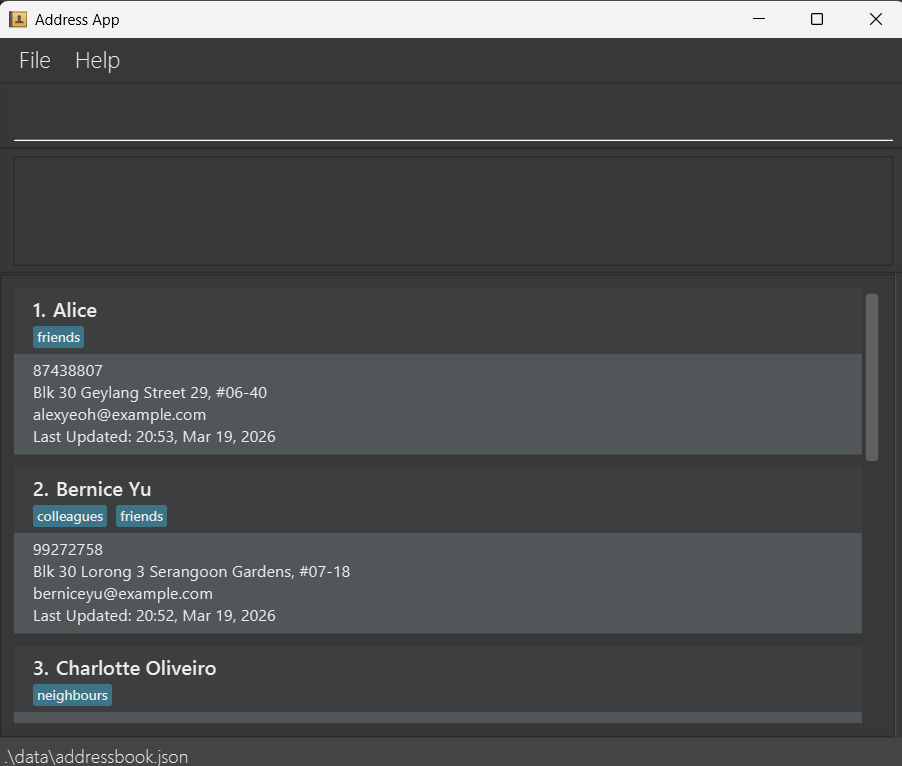Click the result display box
This screenshot has width=902, height=766.
452,210
